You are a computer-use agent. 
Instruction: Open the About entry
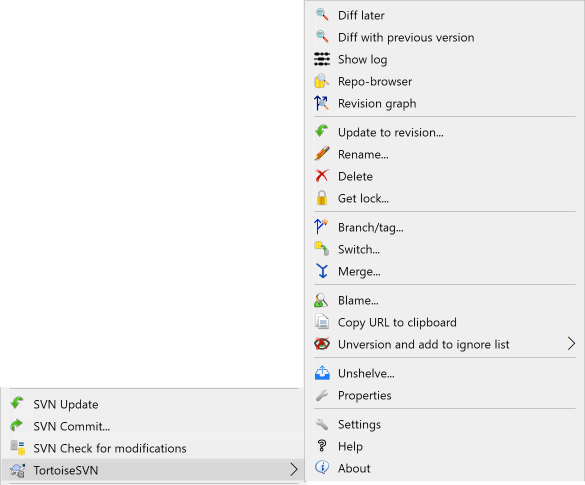pyautogui.click(x=445, y=468)
